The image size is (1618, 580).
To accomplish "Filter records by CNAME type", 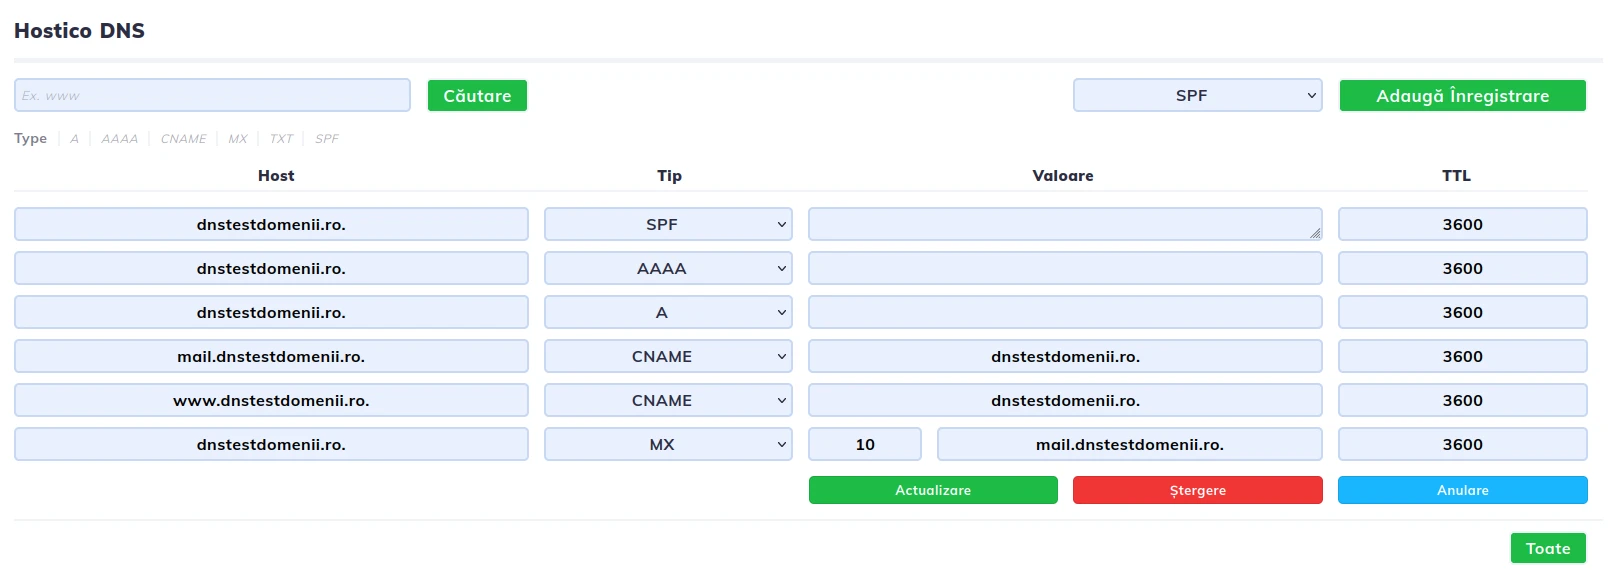I will pyautogui.click(x=183, y=139).
